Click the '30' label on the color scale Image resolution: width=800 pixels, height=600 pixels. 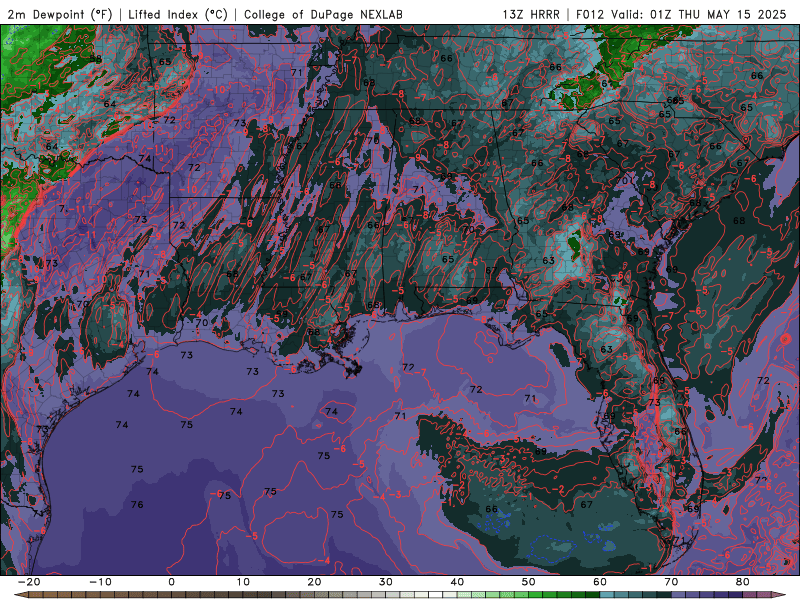pyautogui.click(x=386, y=582)
